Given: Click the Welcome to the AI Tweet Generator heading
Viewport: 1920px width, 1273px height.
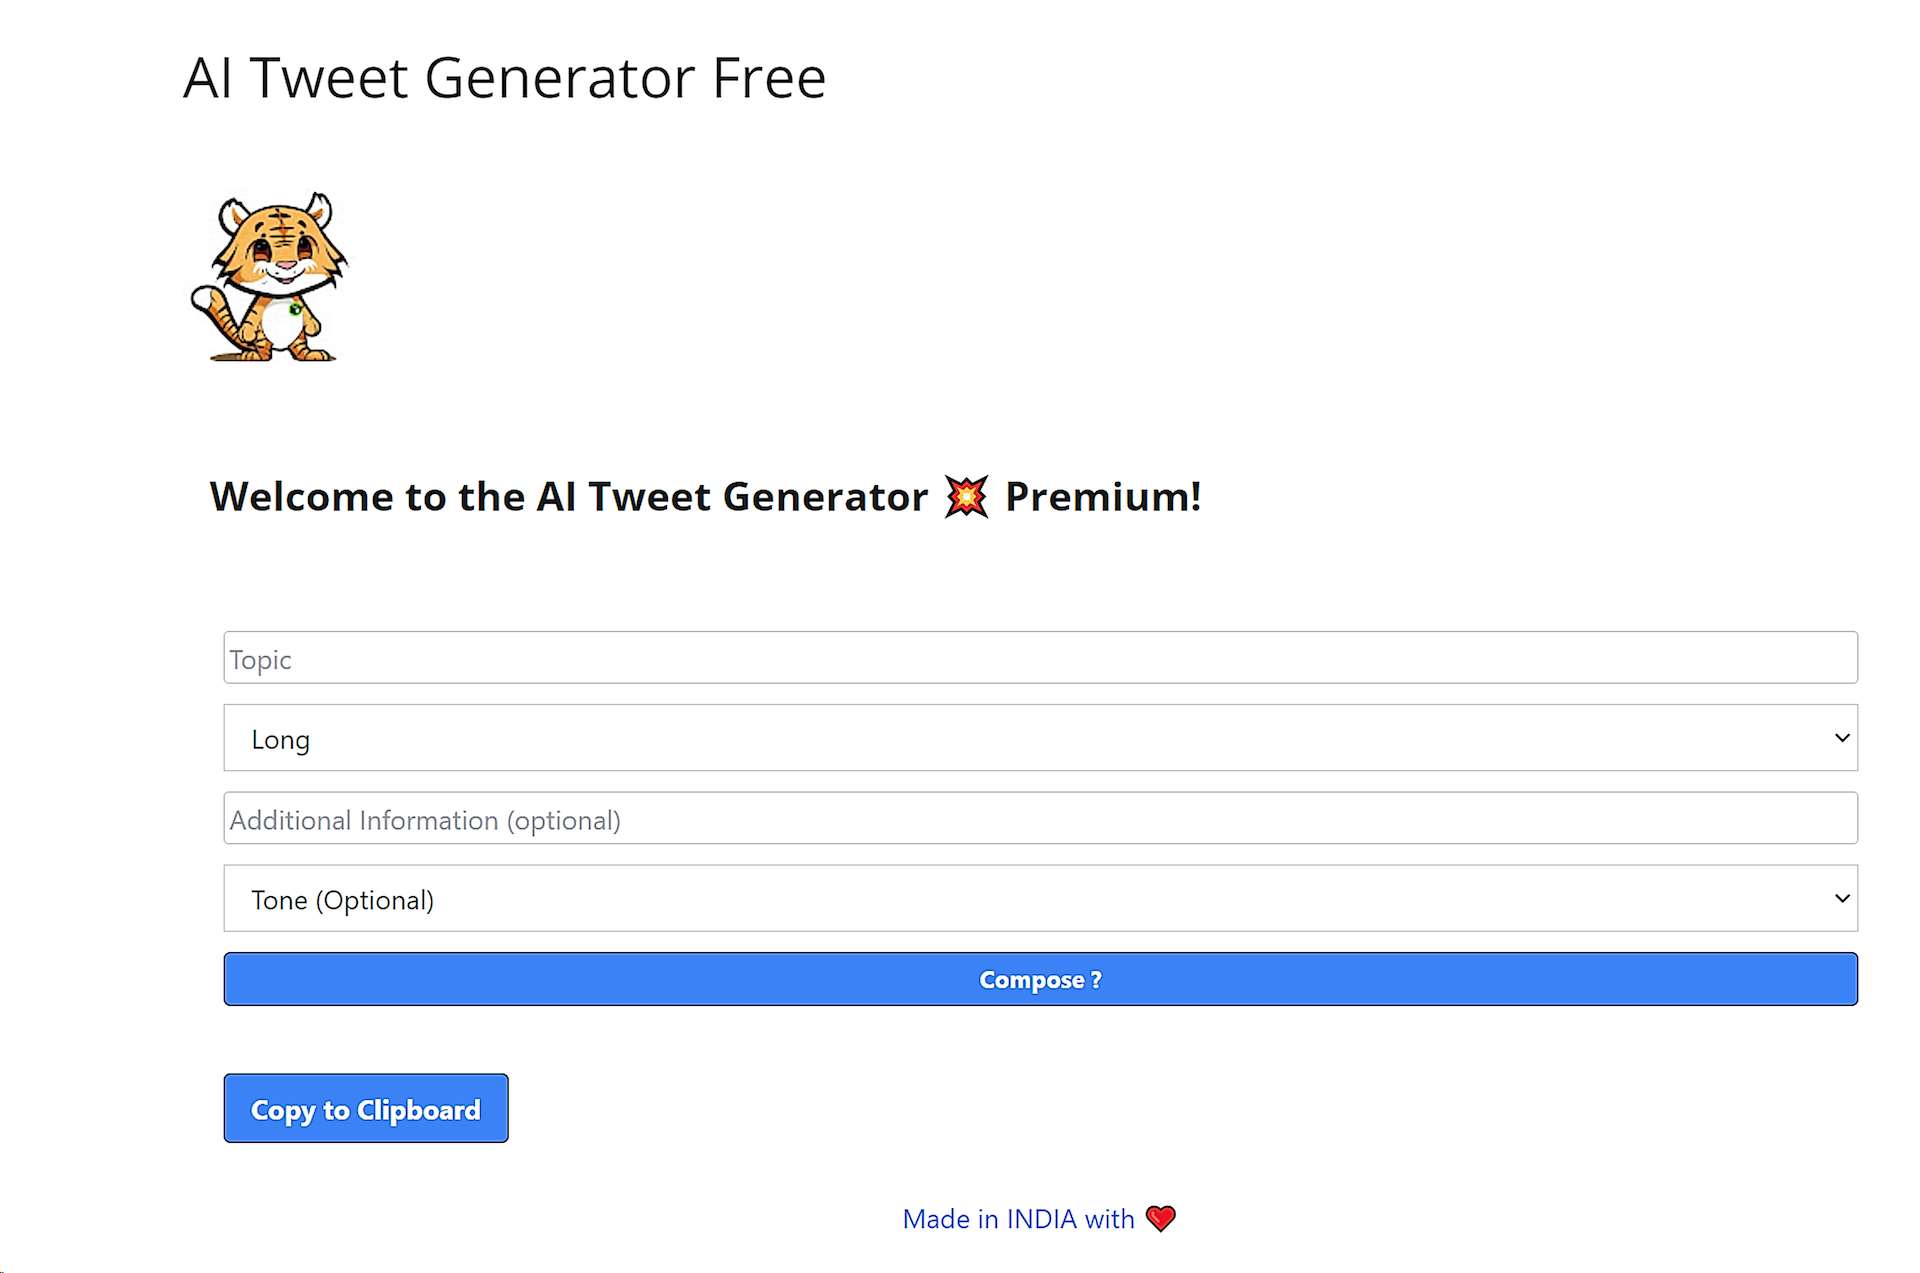Looking at the screenshot, I should click(568, 497).
